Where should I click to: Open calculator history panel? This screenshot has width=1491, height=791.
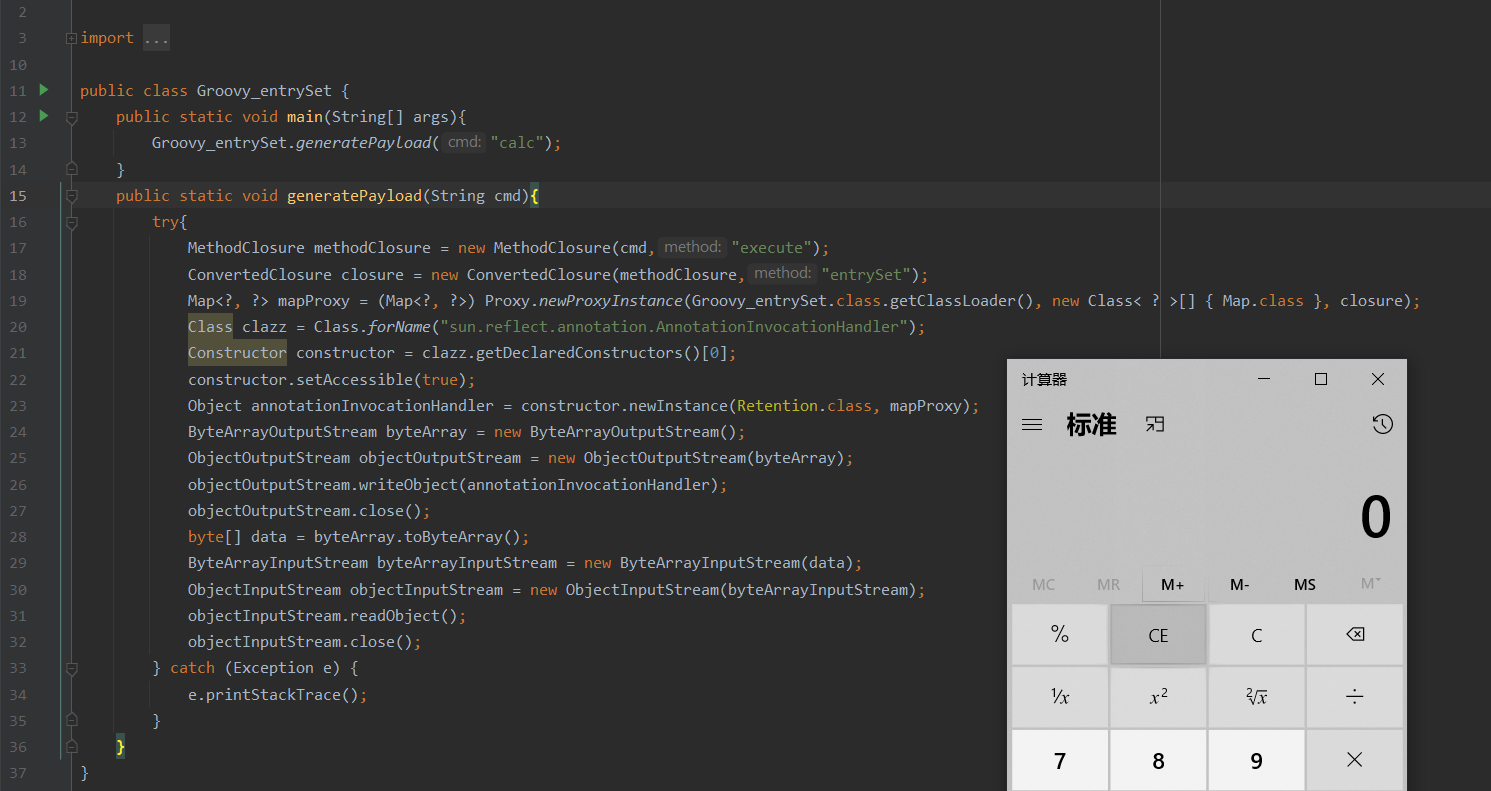tap(1382, 425)
